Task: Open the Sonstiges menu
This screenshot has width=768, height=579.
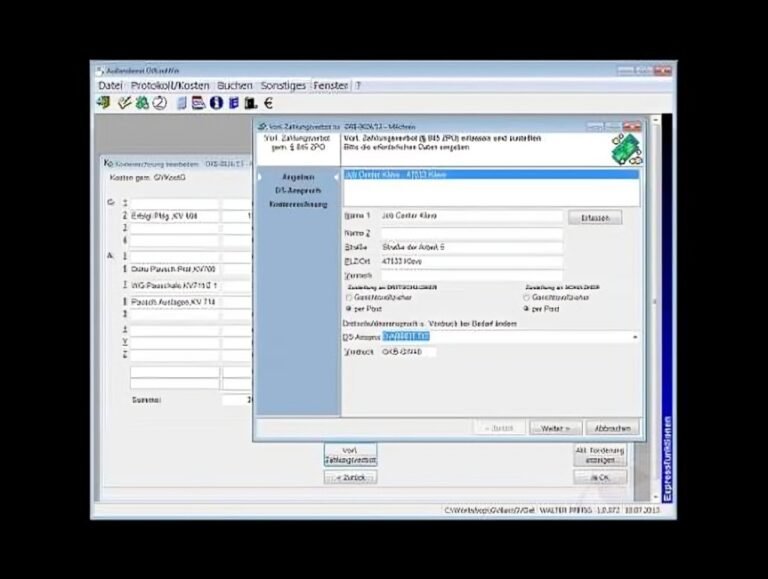Action: pyautogui.click(x=283, y=86)
